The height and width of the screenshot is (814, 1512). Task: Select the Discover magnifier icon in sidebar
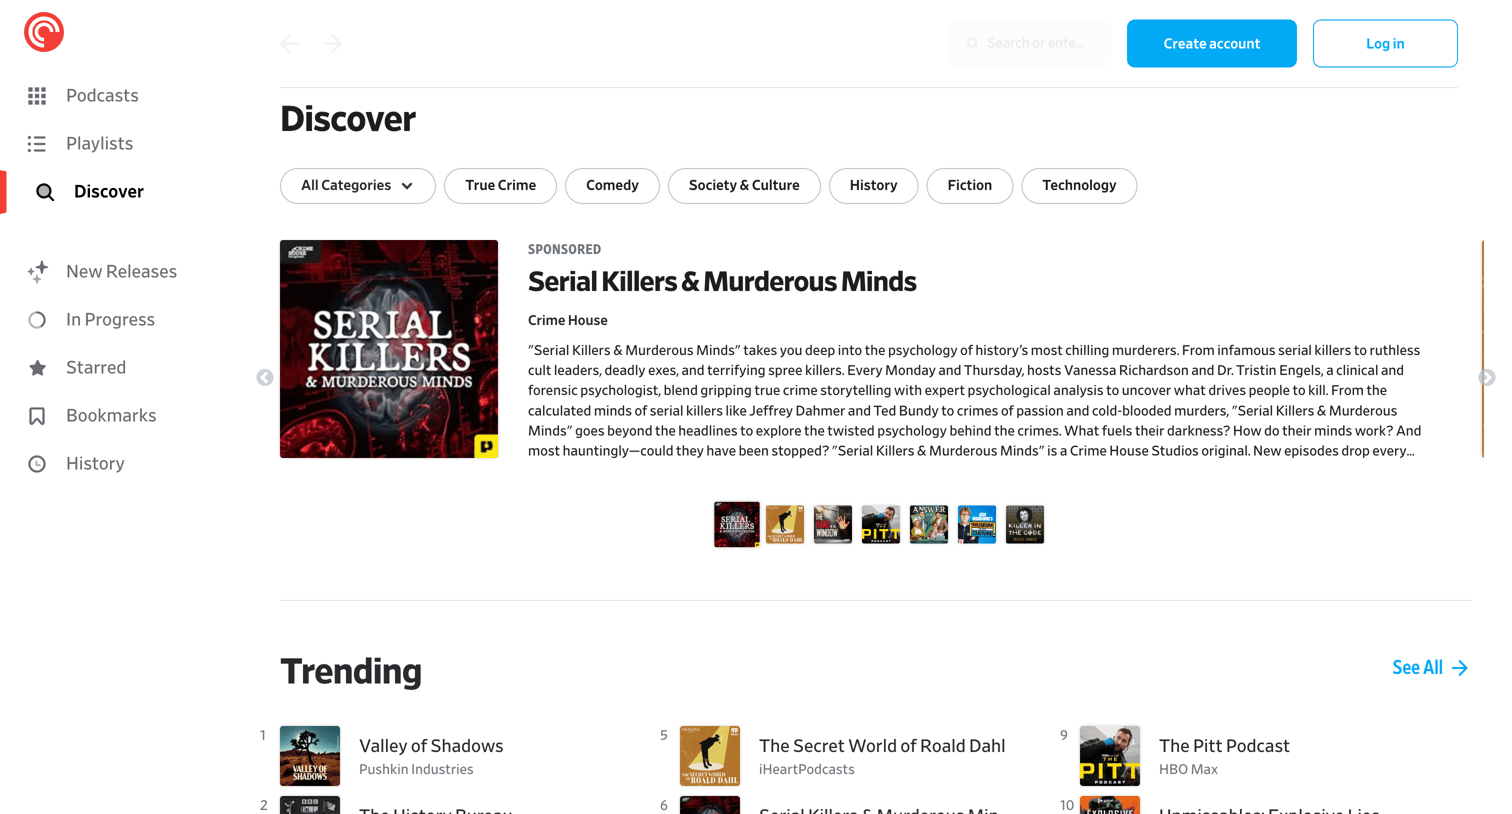click(45, 192)
